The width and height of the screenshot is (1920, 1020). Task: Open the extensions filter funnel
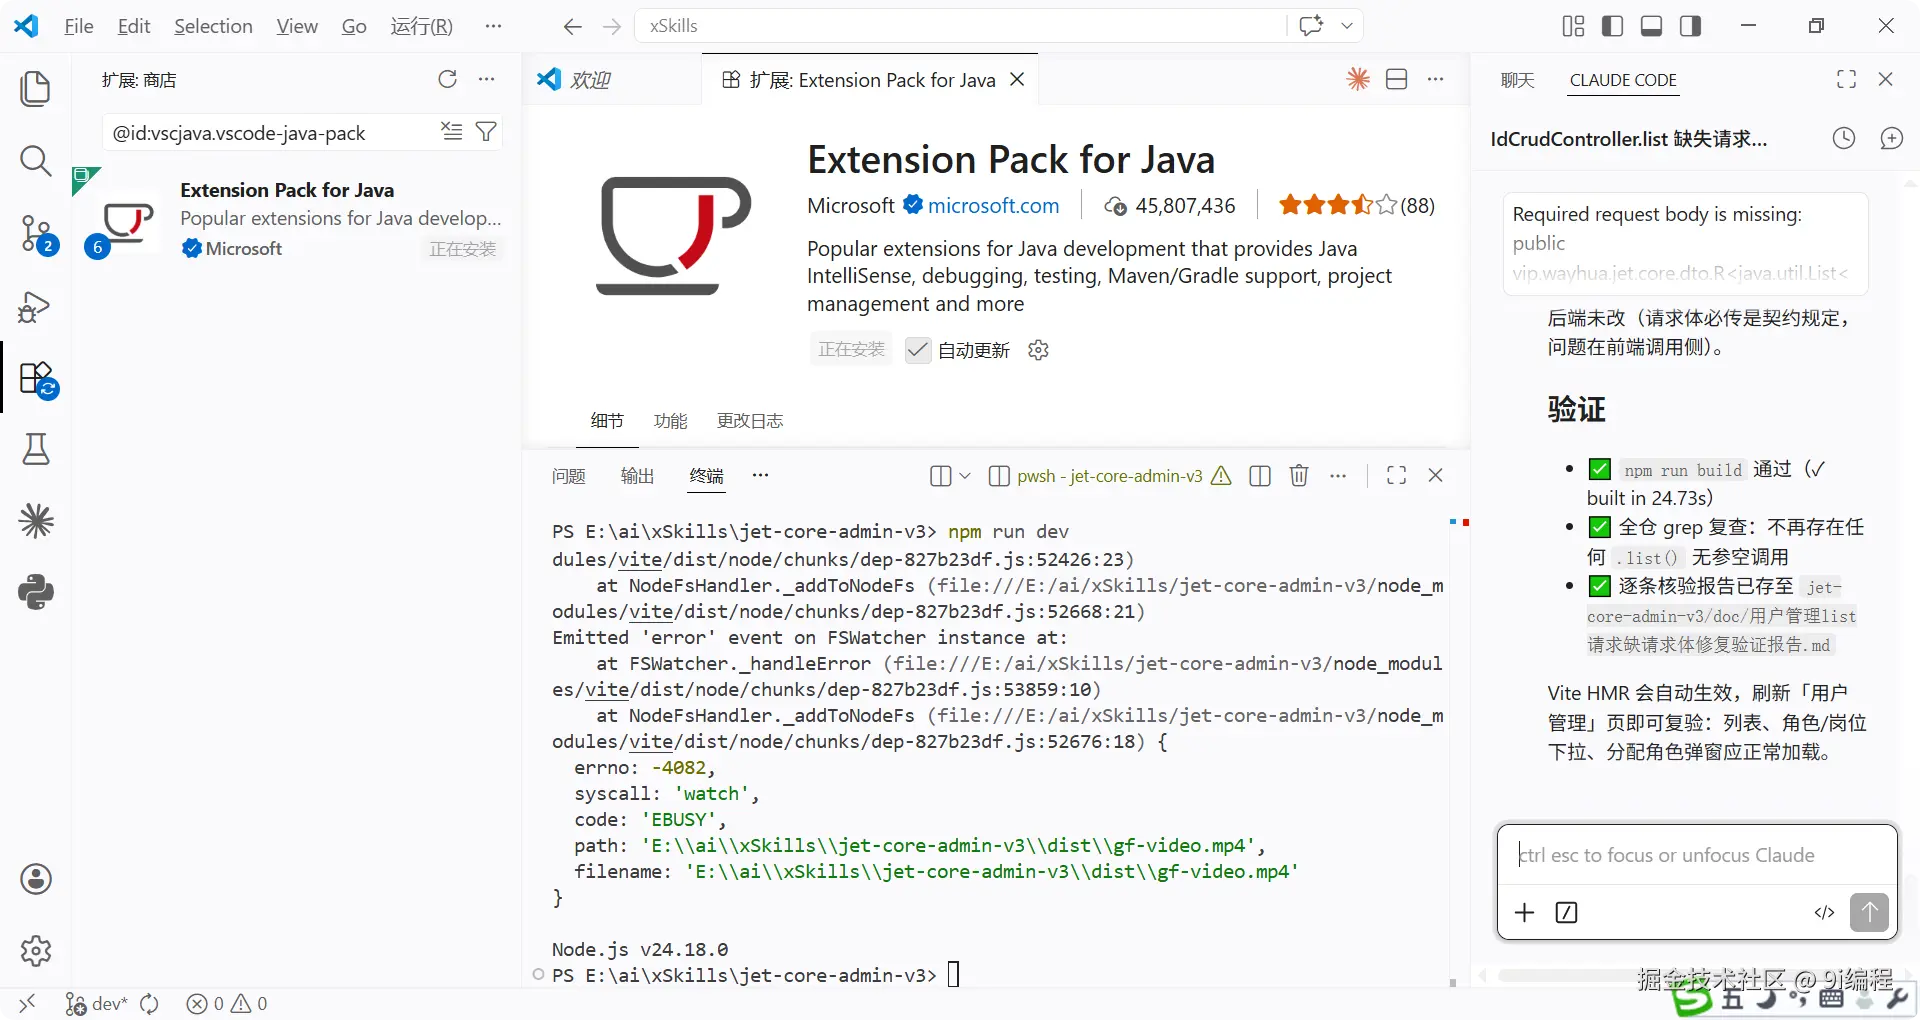[486, 131]
